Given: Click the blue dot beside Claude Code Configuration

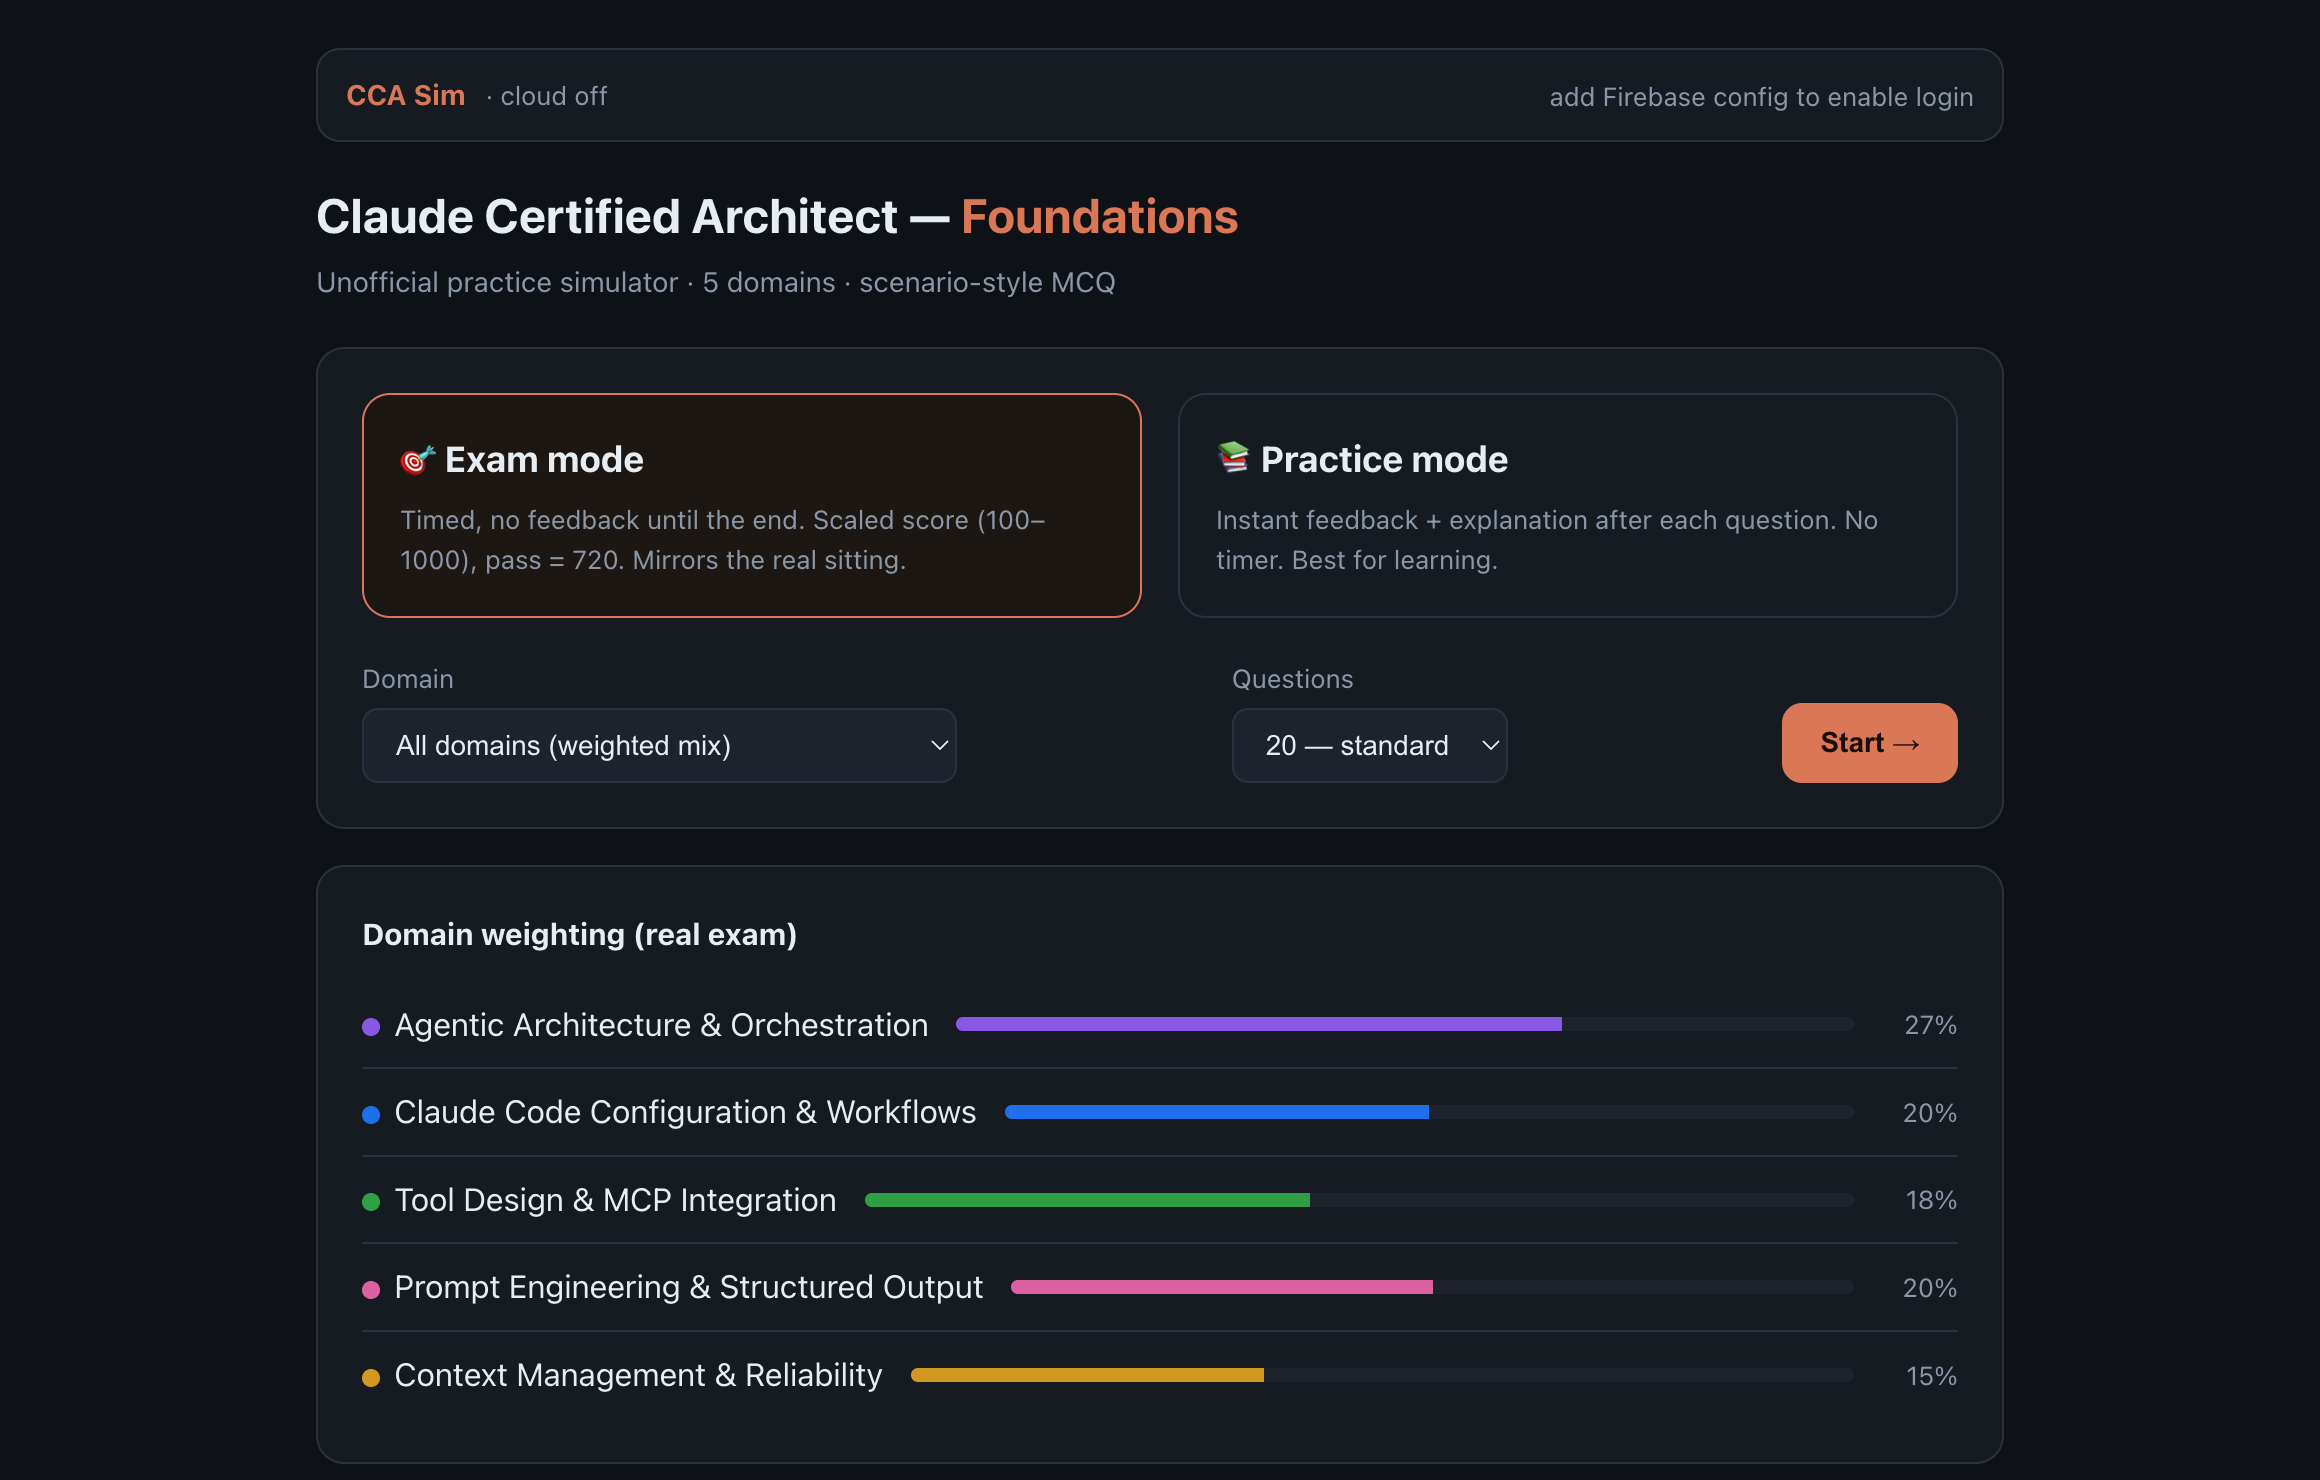Looking at the screenshot, I should point(371,1114).
